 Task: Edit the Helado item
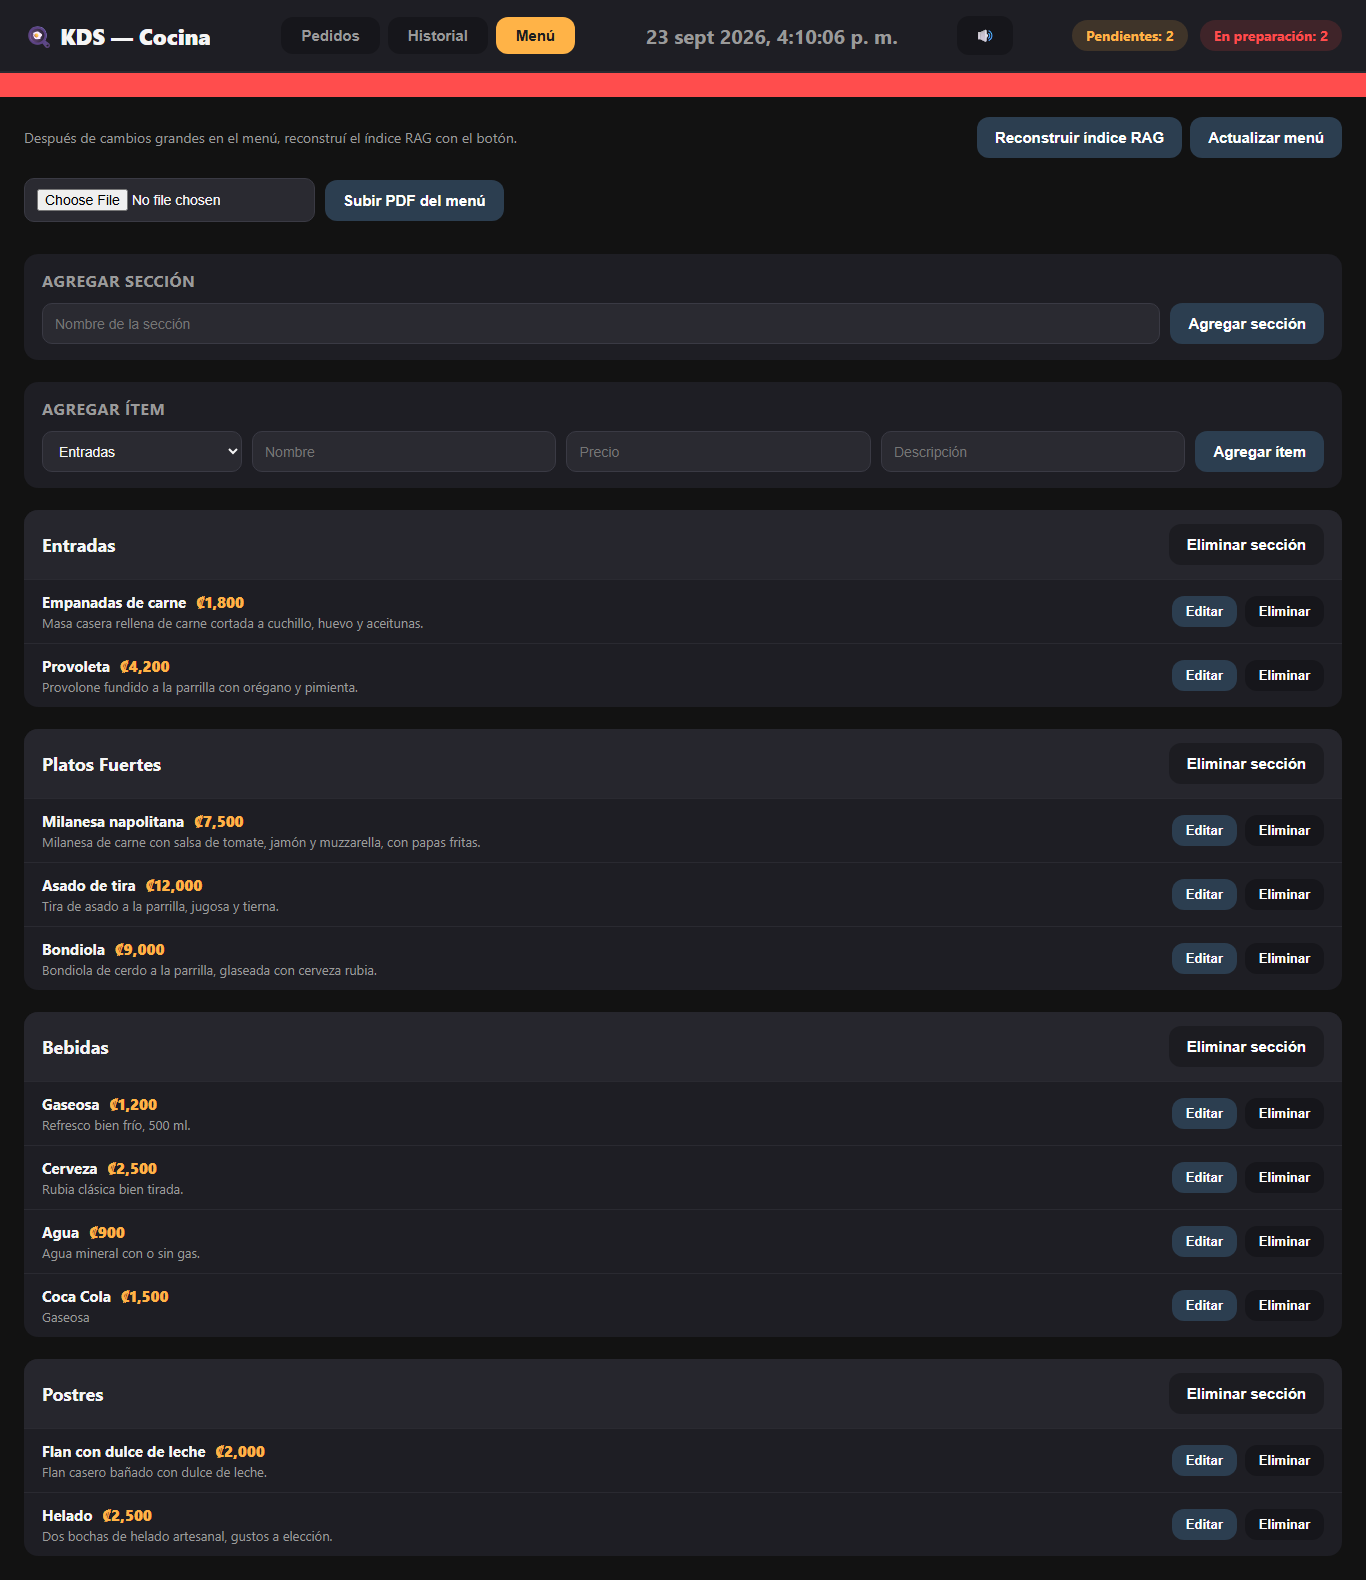pos(1204,1524)
